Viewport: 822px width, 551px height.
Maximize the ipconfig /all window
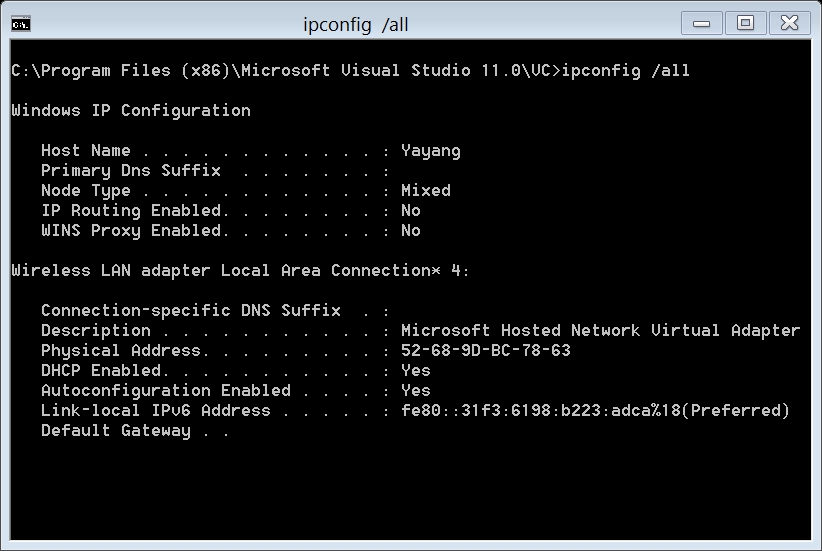coord(745,24)
